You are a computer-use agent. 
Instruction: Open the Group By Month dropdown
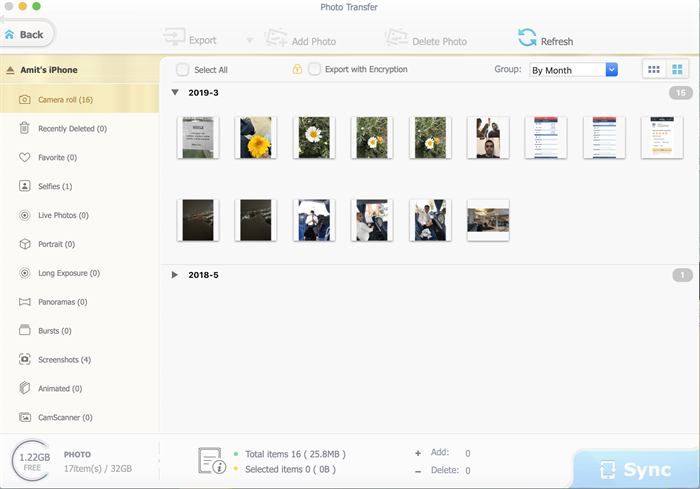[574, 70]
